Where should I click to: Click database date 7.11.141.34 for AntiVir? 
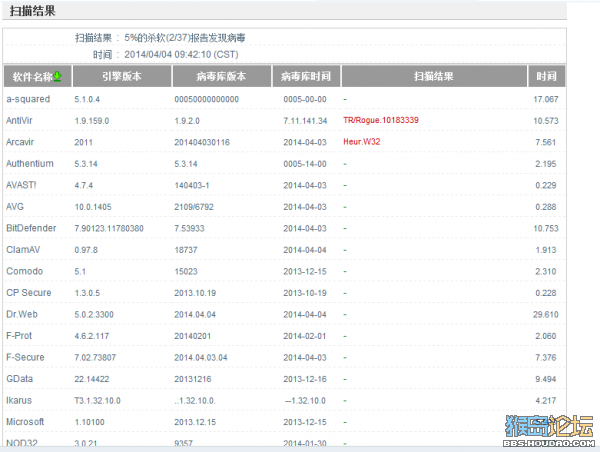tap(305, 121)
